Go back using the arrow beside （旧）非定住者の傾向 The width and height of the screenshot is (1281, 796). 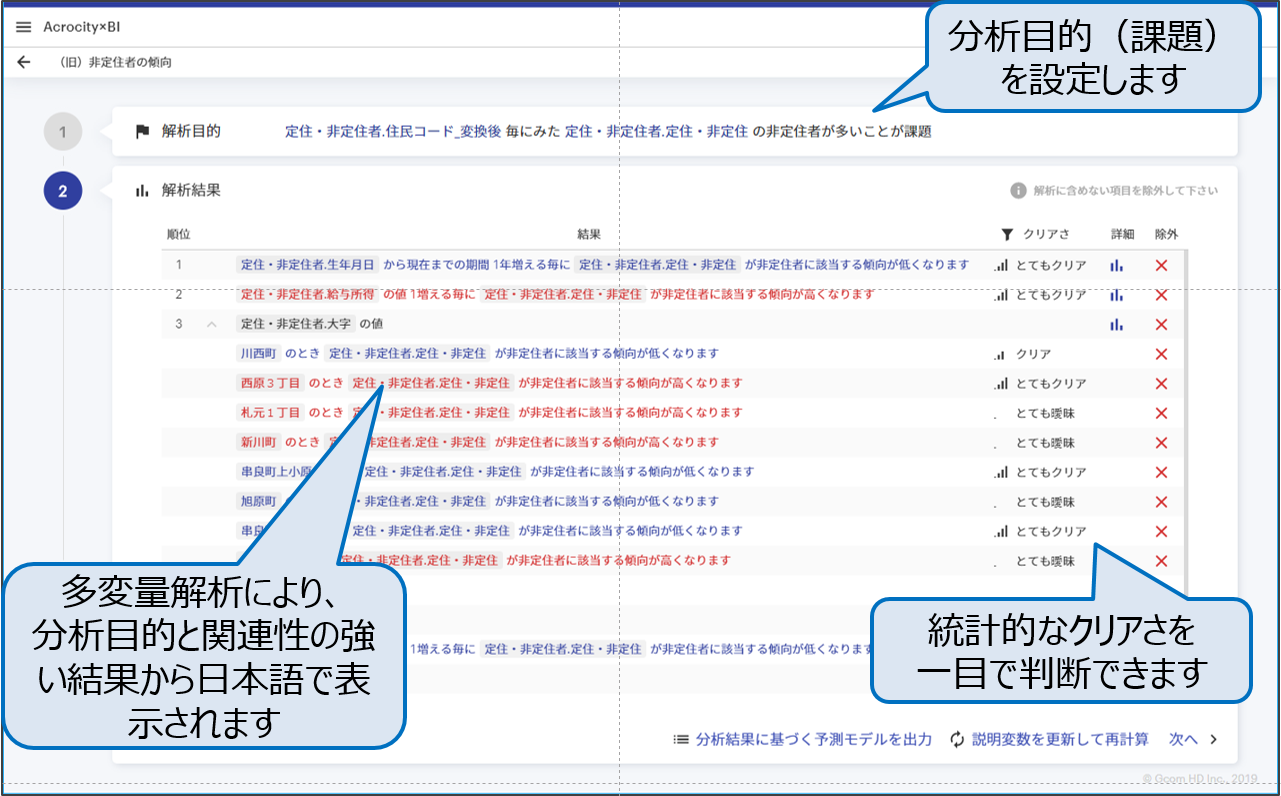click(x=24, y=62)
